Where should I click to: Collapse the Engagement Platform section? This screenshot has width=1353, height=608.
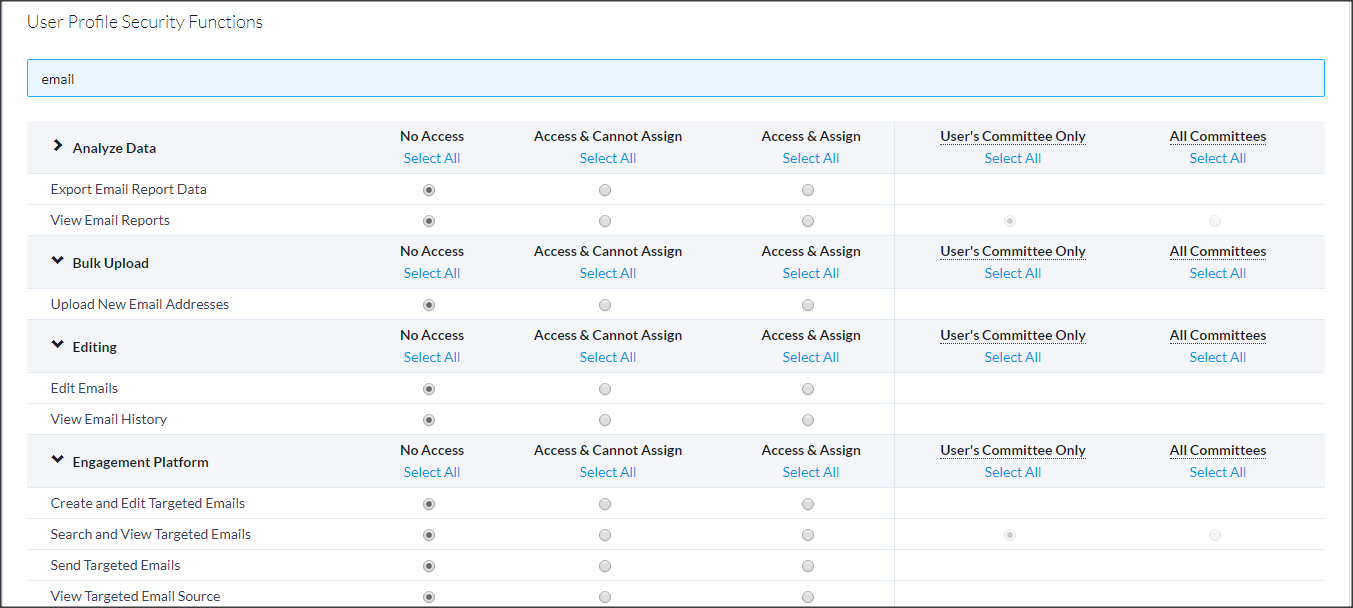[57, 458]
